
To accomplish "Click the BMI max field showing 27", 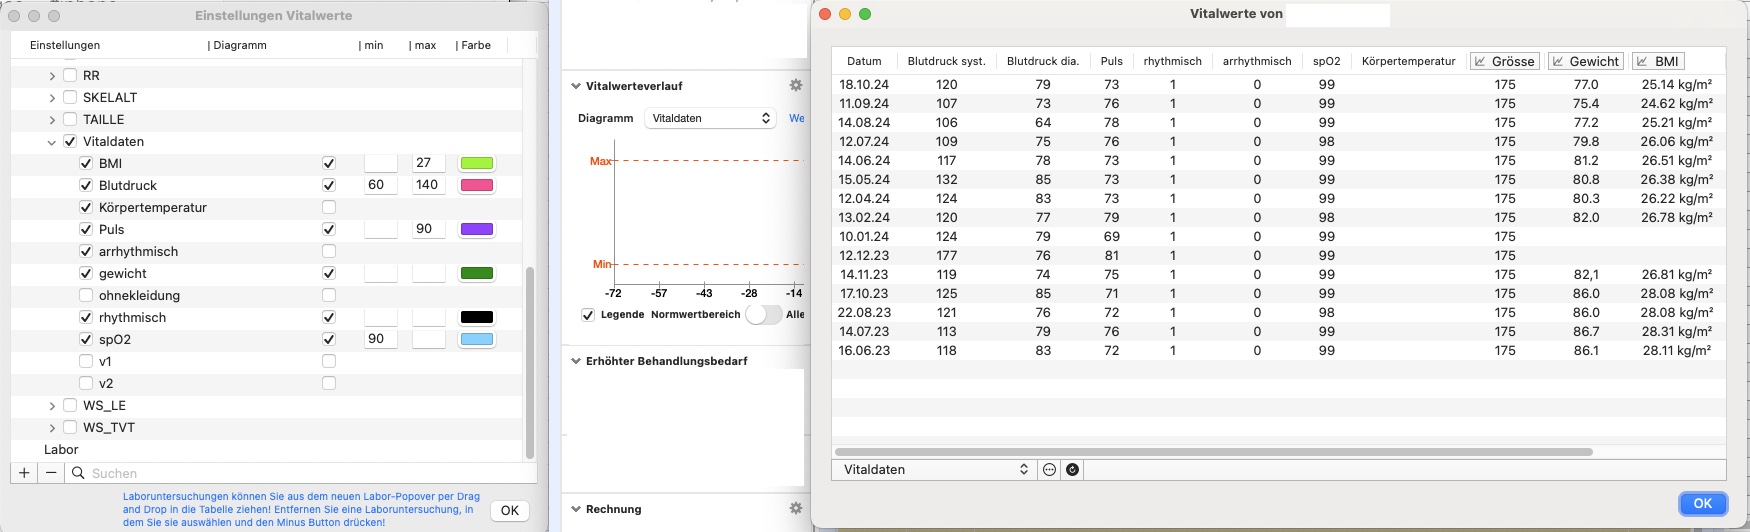I will [x=428, y=163].
